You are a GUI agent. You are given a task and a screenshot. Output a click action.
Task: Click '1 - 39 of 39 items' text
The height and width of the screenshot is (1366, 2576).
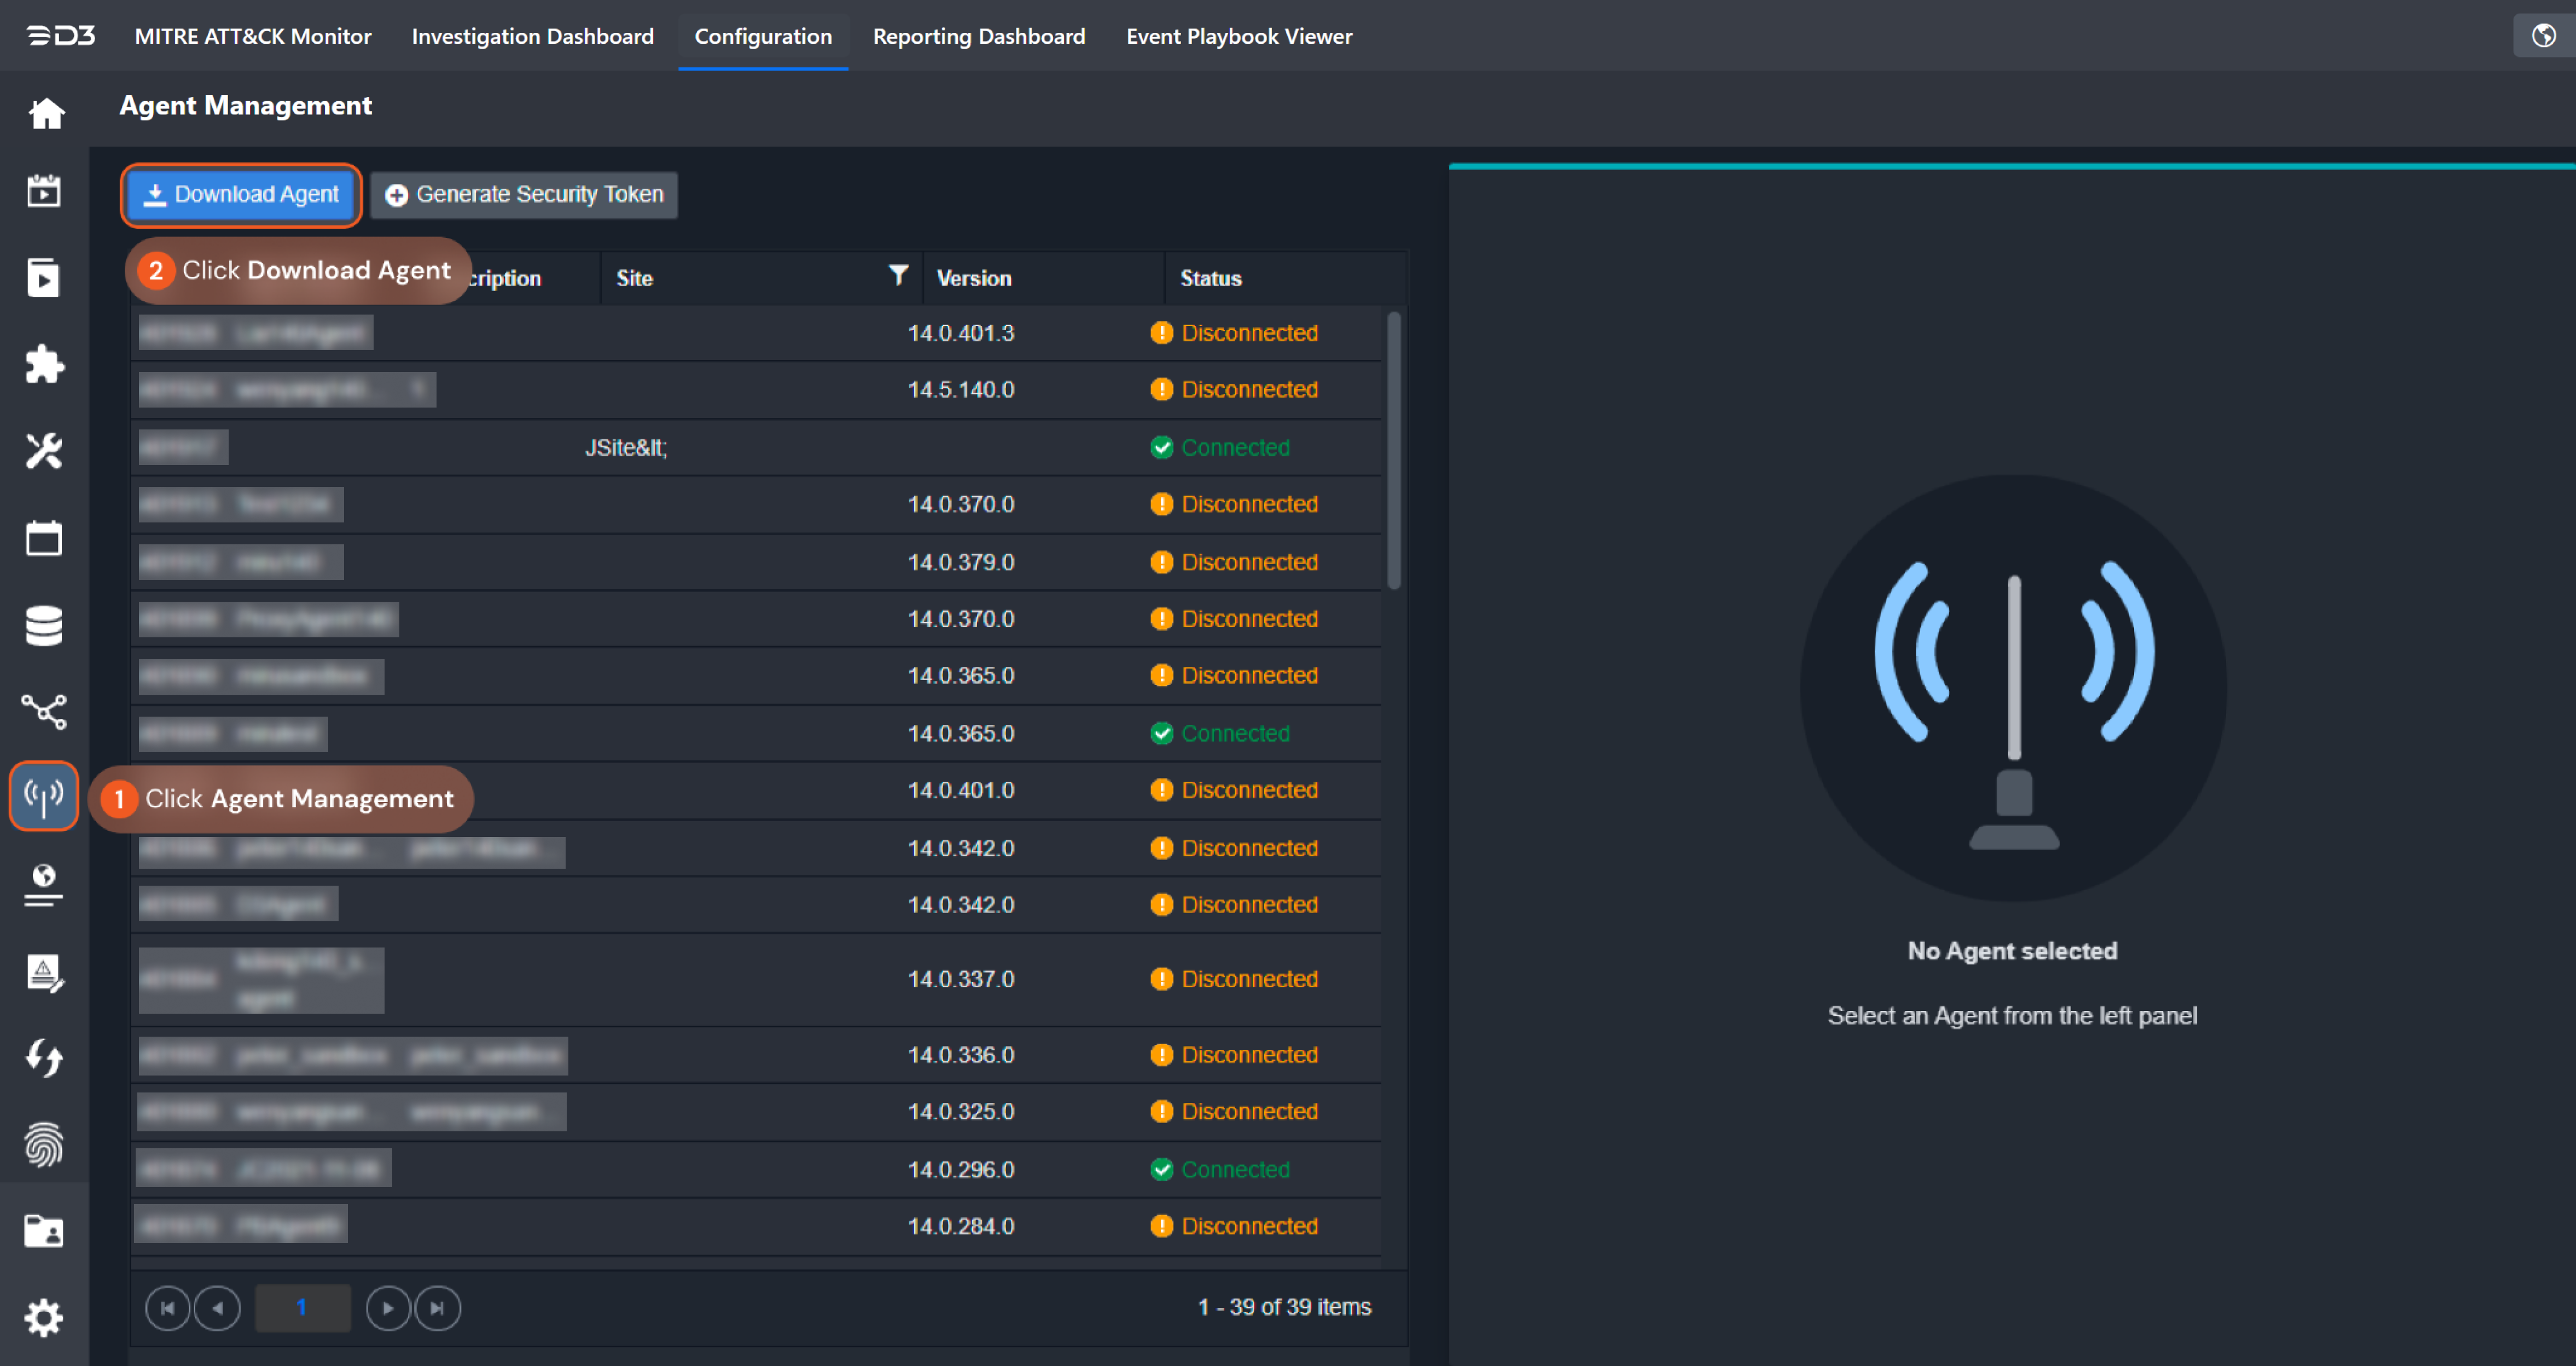point(1285,1307)
